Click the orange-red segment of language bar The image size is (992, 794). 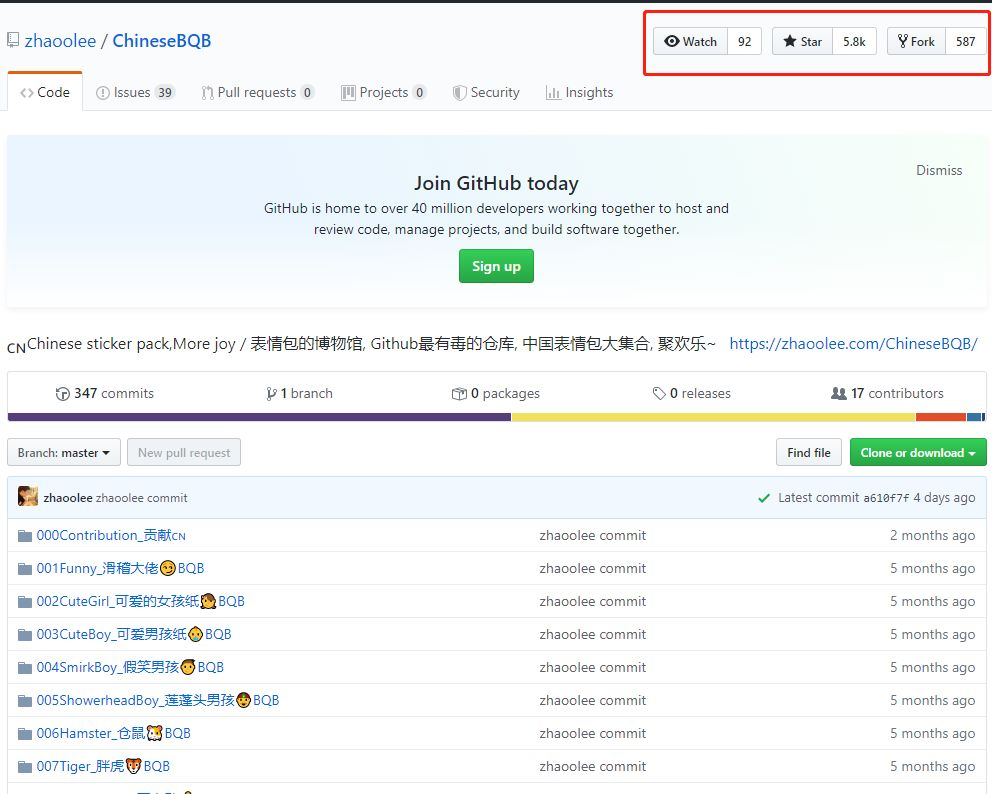(x=941, y=417)
